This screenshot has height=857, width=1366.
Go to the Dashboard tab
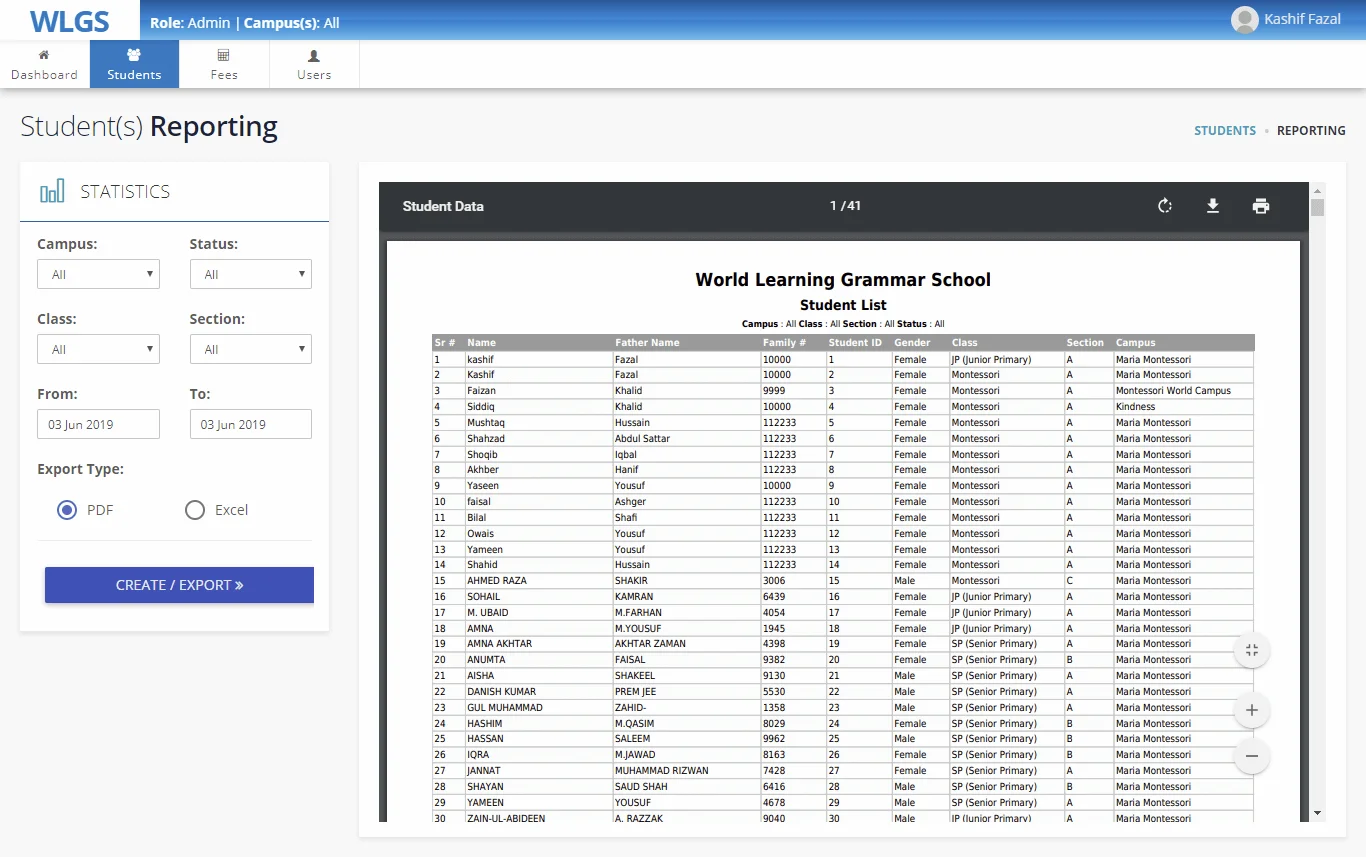pyautogui.click(x=44, y=65)
